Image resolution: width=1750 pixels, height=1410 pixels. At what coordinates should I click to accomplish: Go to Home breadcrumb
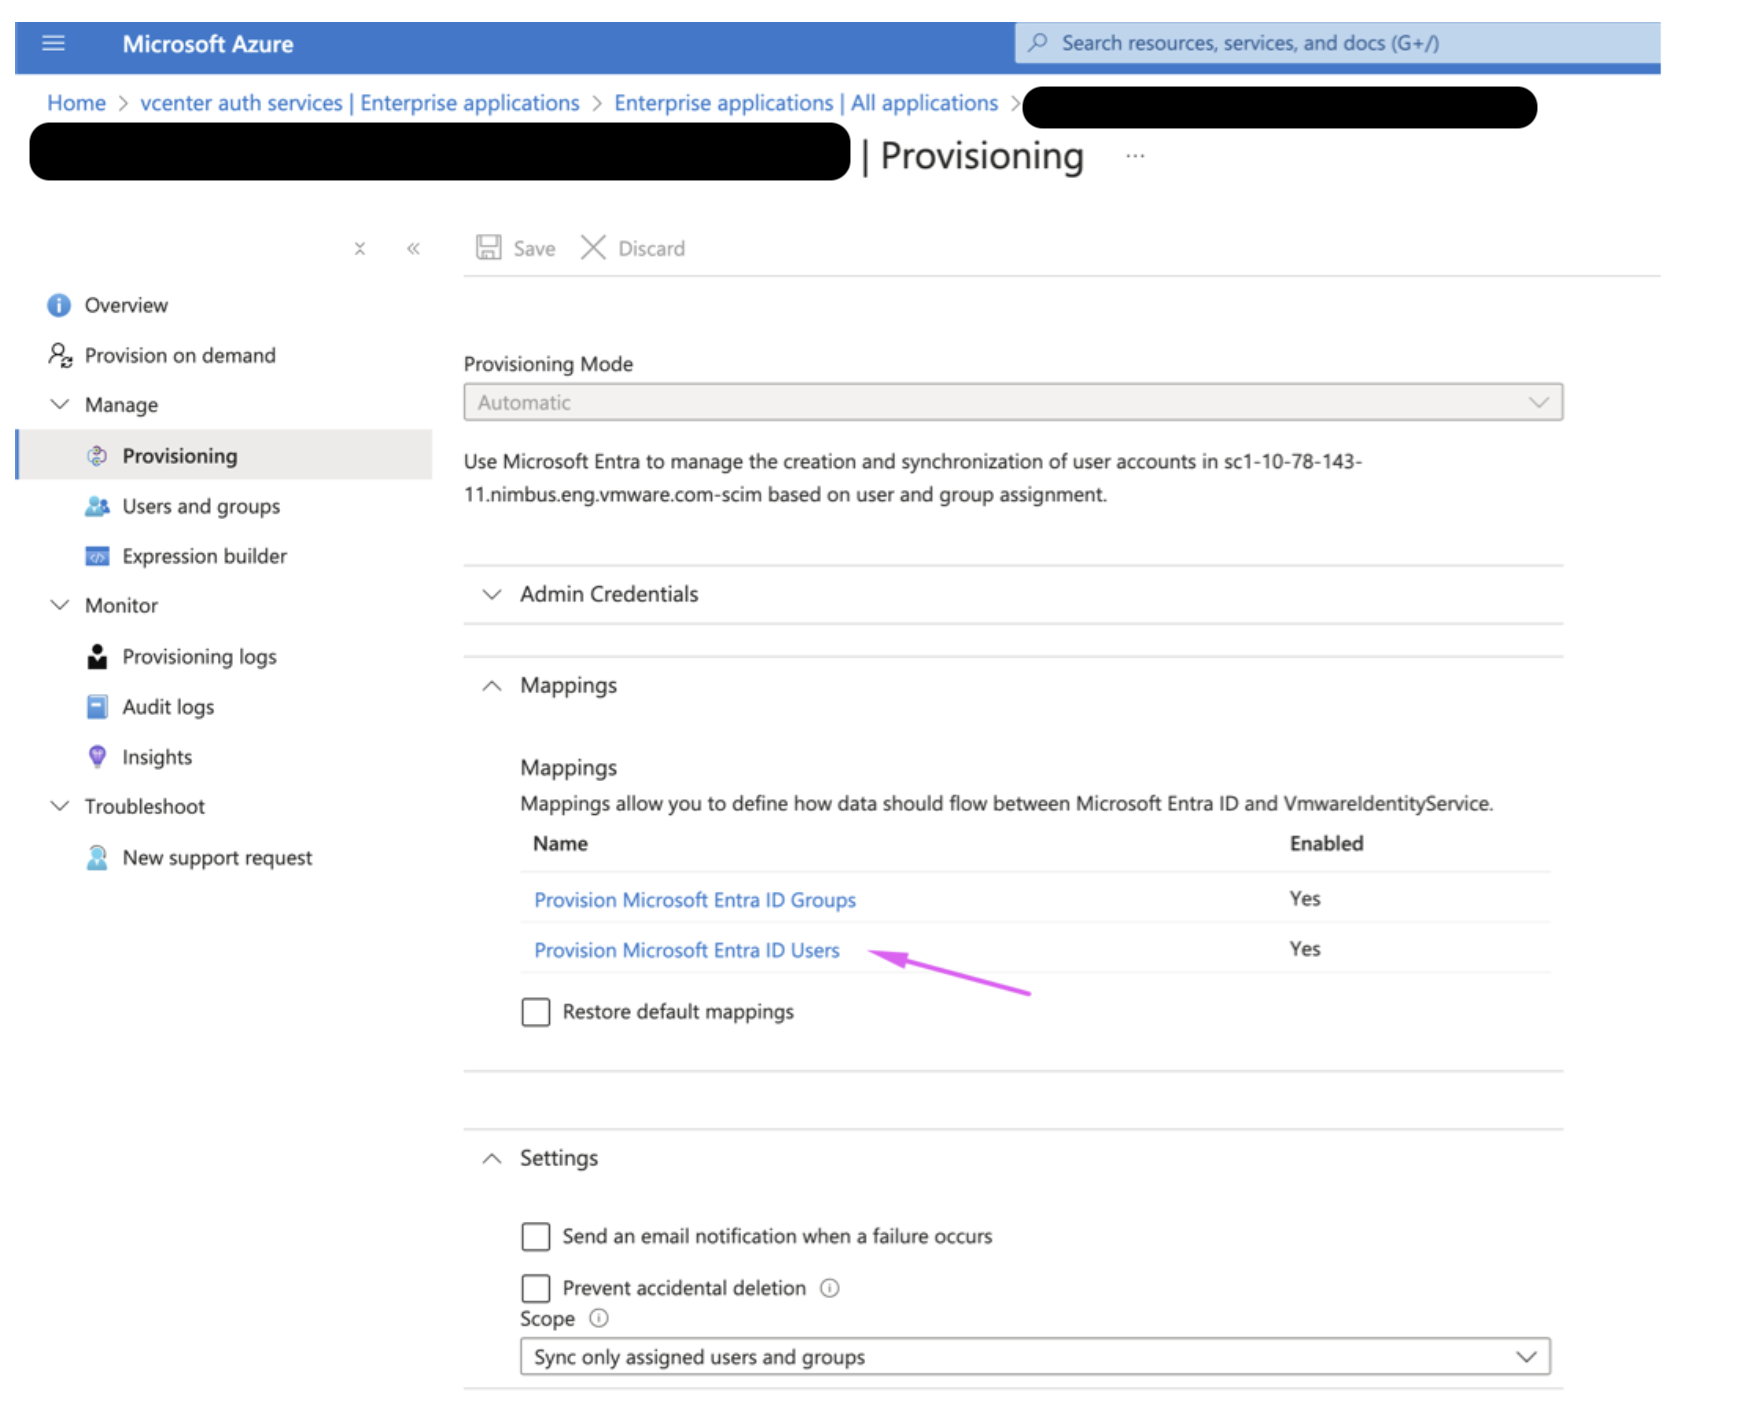point(76,103)
